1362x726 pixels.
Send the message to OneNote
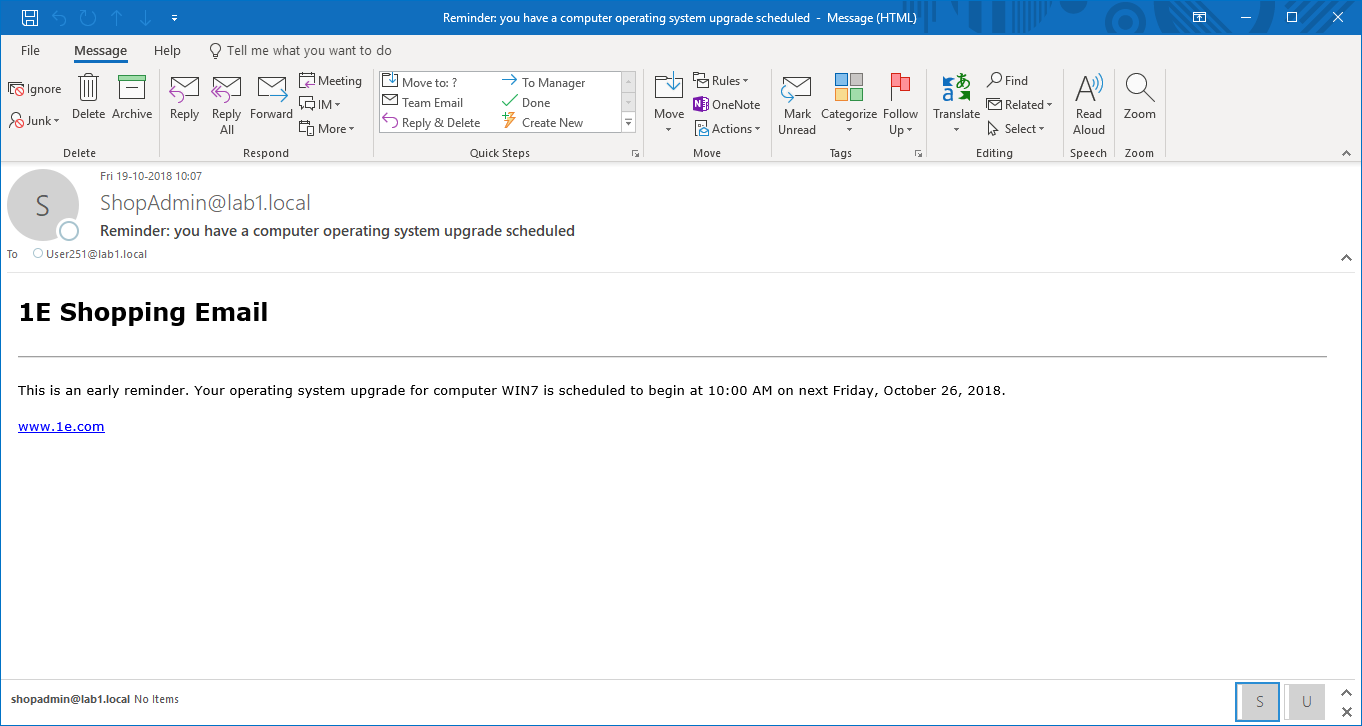[727, 105]
